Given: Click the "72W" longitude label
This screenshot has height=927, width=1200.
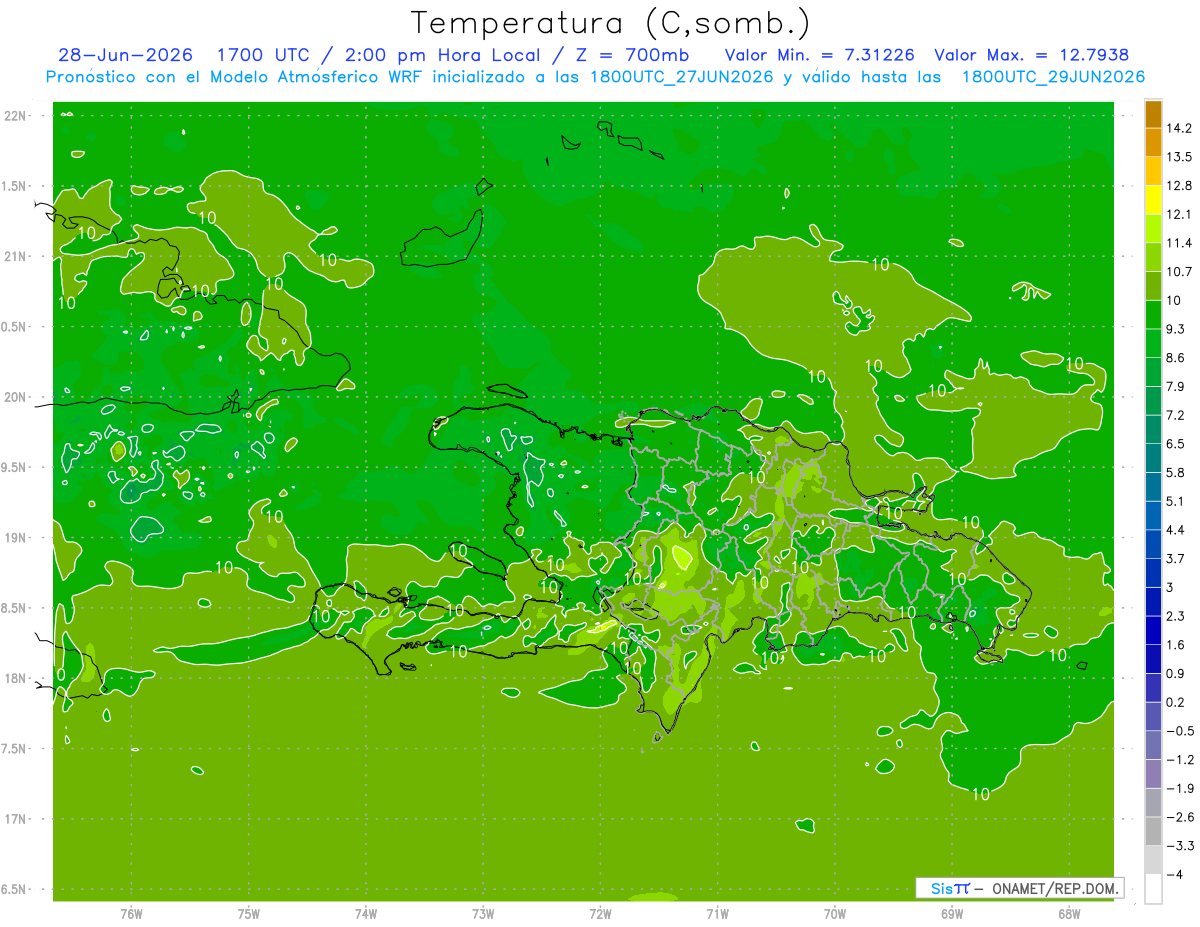Looking at the screenshot, I should [x=601, y=913].
